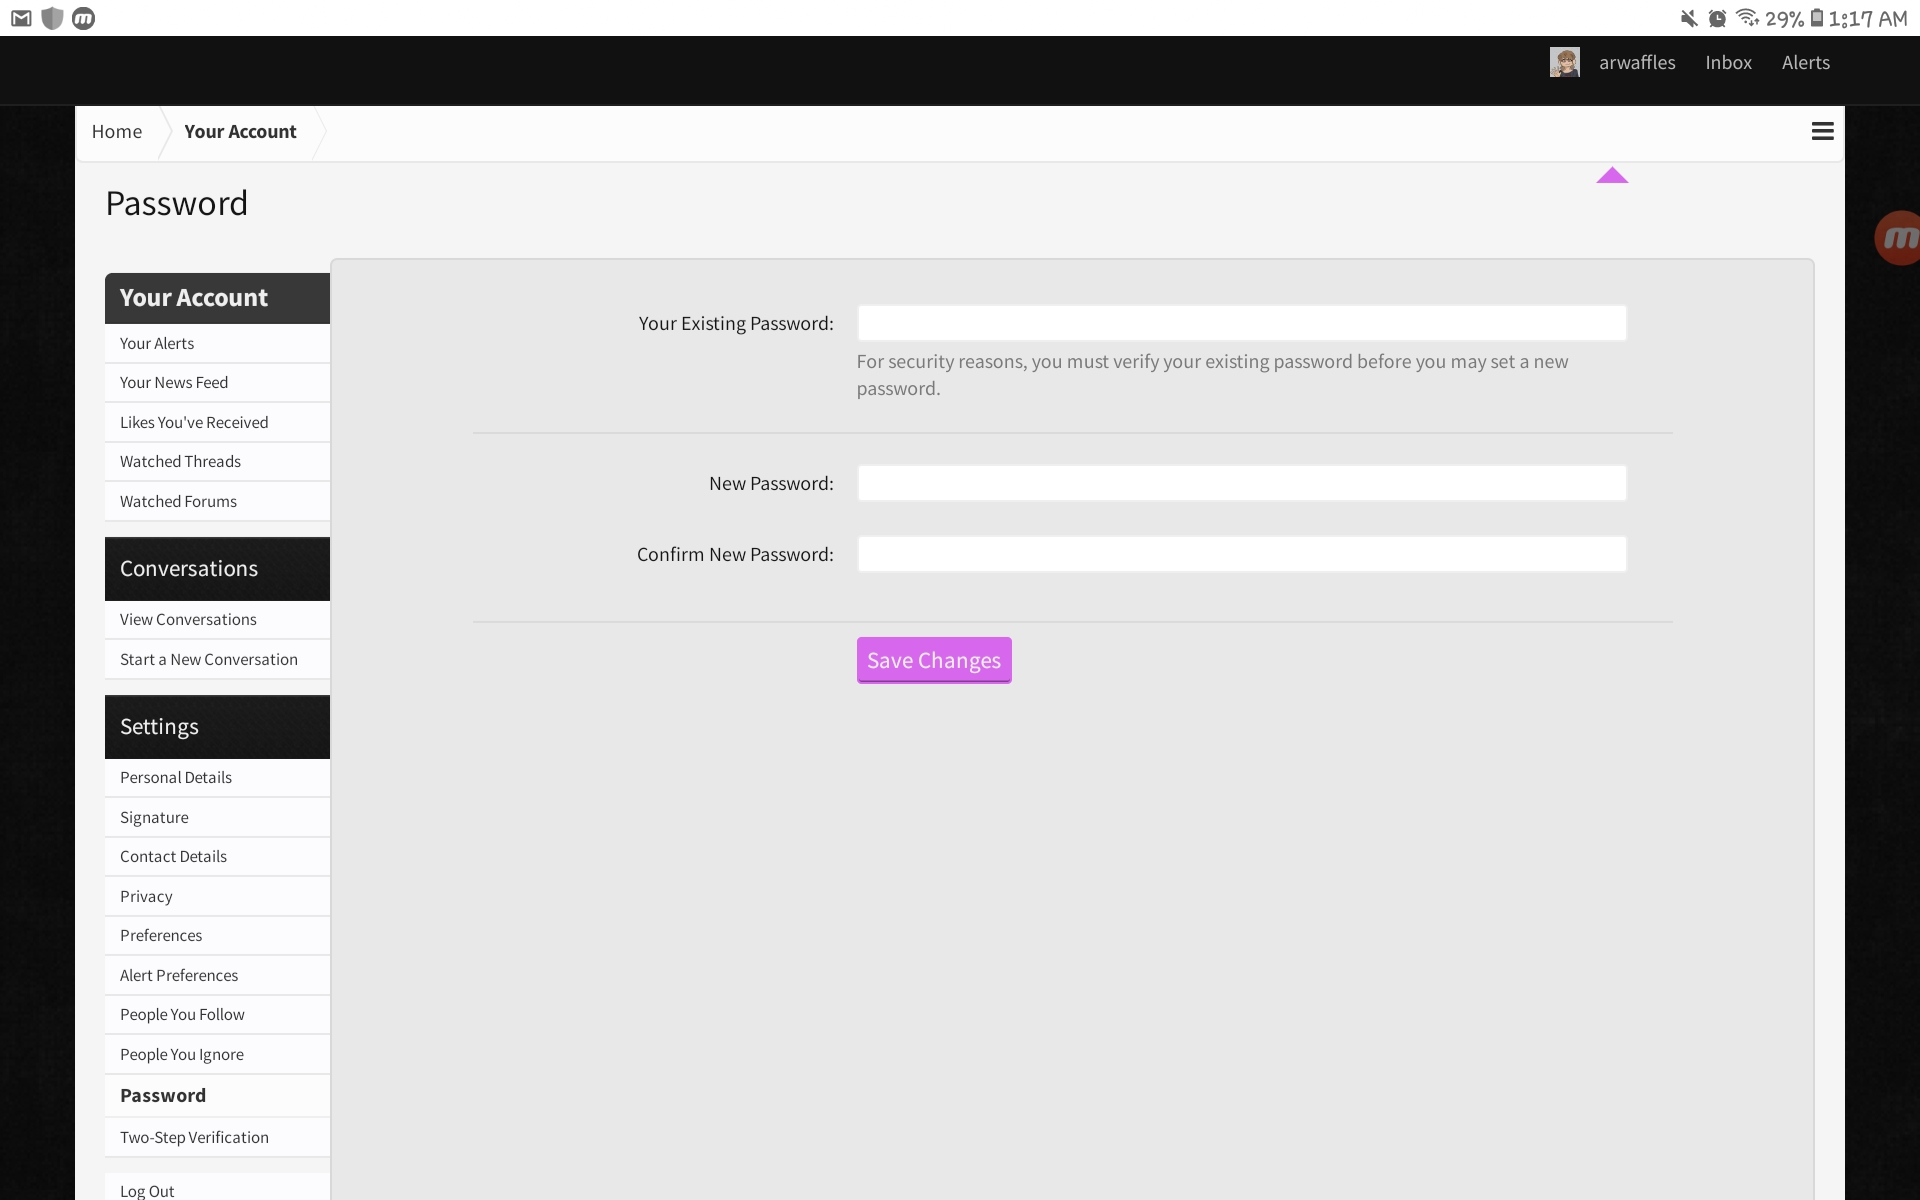
Task: Open Personal Details settings
Action: [217, 777]
